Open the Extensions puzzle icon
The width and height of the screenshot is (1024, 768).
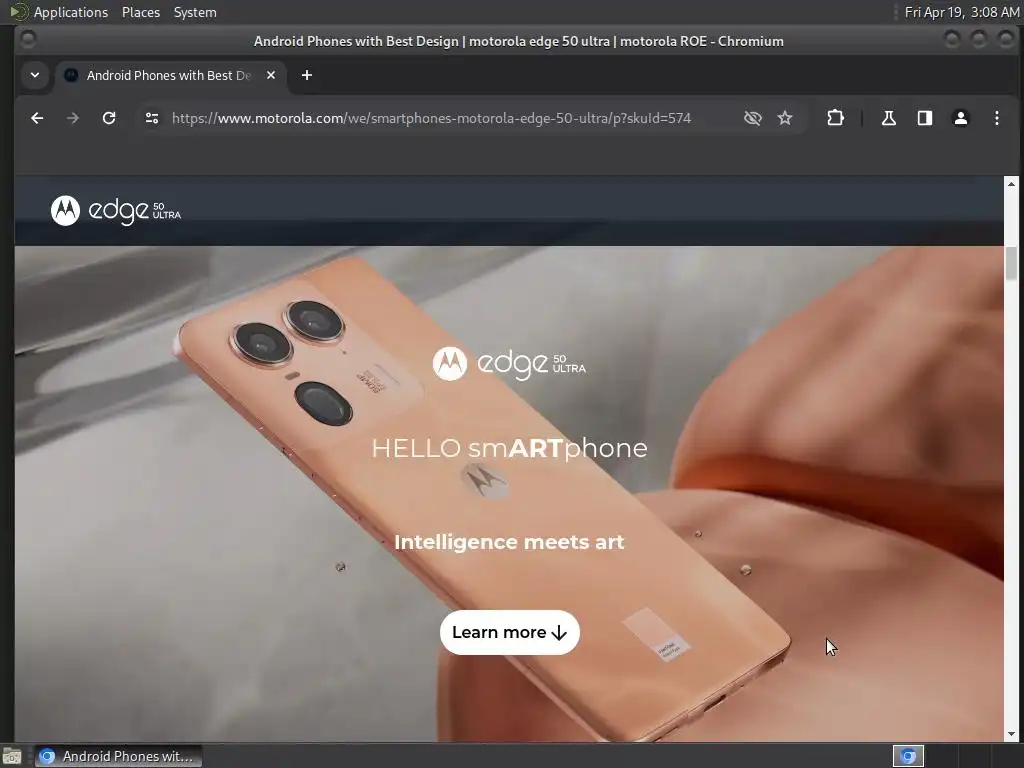(835, 118)
